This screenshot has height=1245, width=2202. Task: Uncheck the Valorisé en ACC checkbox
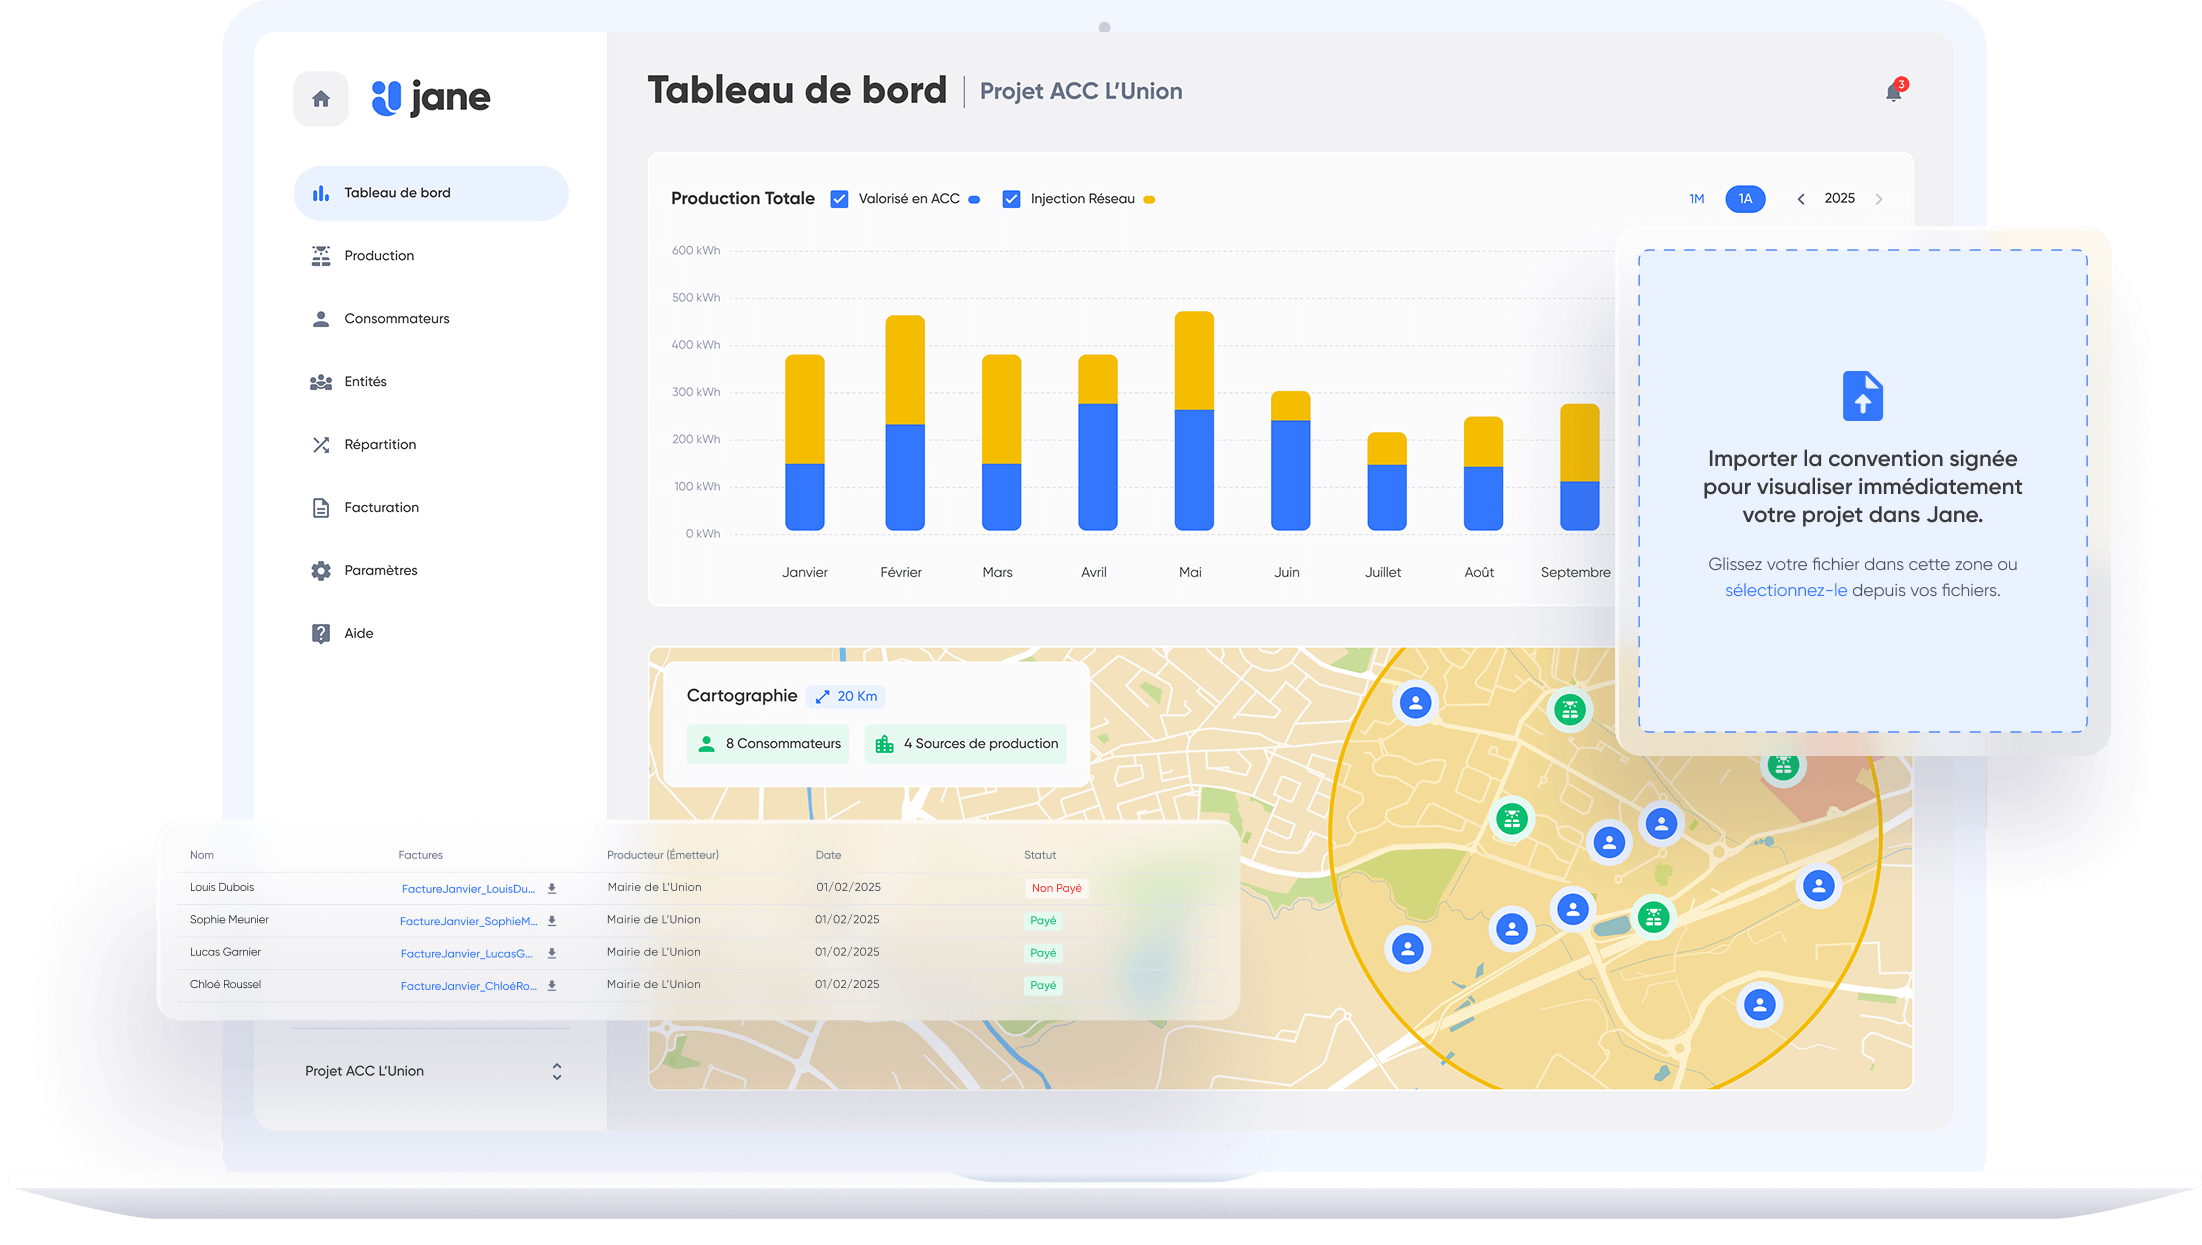(x=839, y=199)
